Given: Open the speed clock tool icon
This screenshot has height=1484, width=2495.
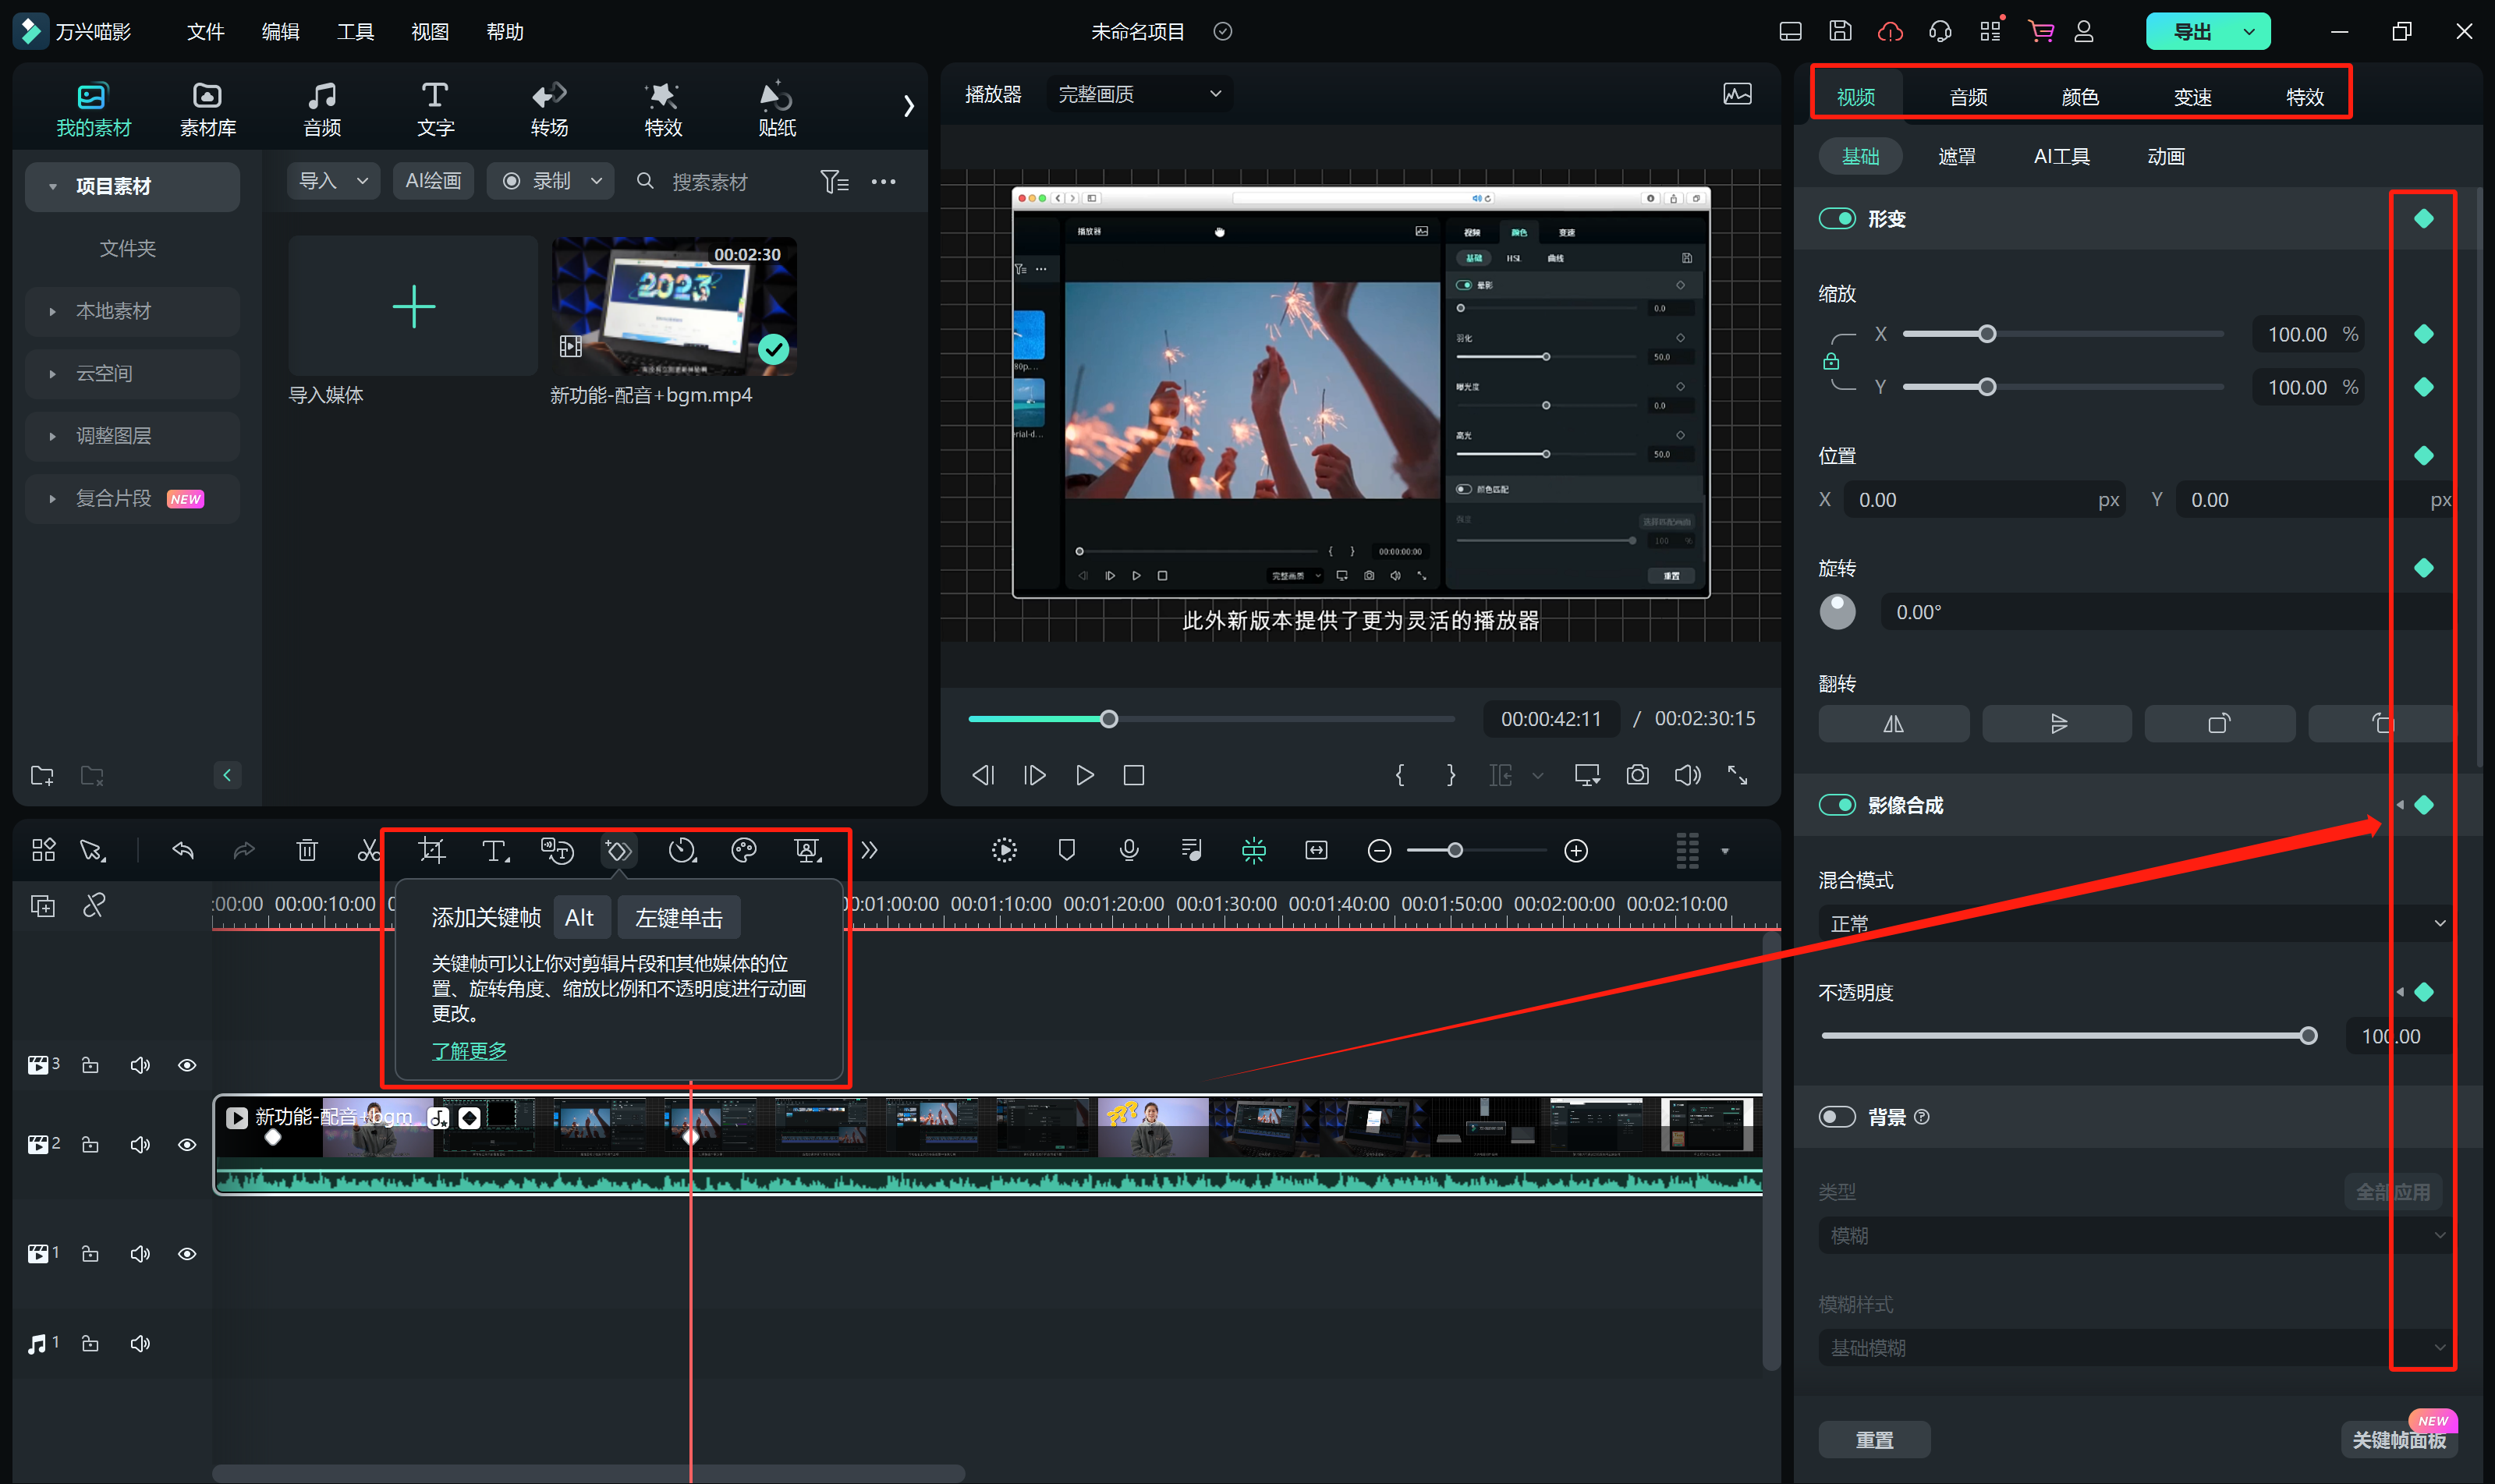Looking at the screenshot, I should click(682, 851).
